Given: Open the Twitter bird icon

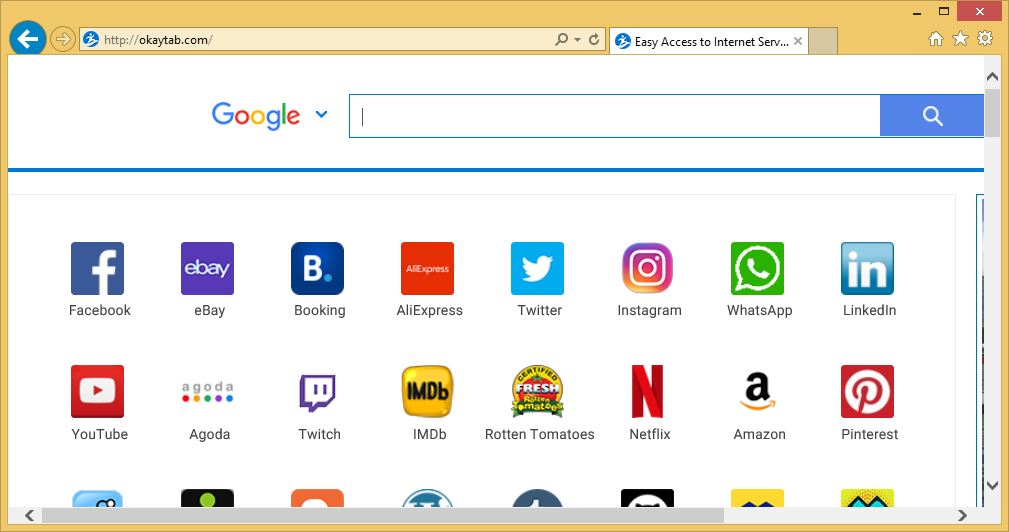Looking at the screenshot, I should [x=537, y=268].
